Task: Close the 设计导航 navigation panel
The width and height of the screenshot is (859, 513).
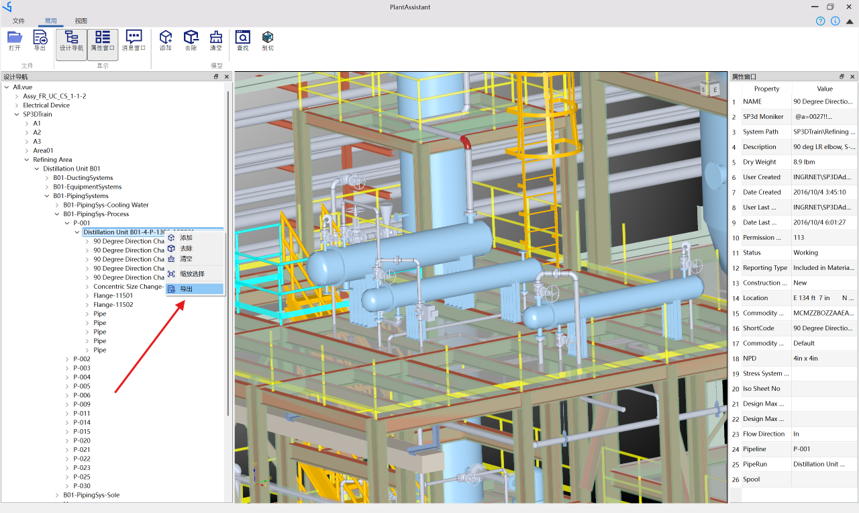Action: pos(227,77)
